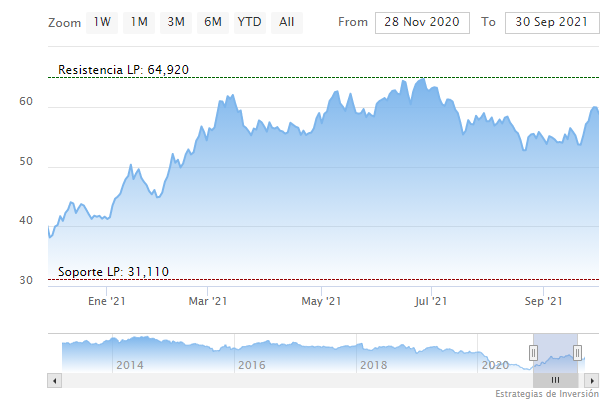The image size is (616, 406).
Task: Click the navigator right scroll arrow
Action: (591, 380)
